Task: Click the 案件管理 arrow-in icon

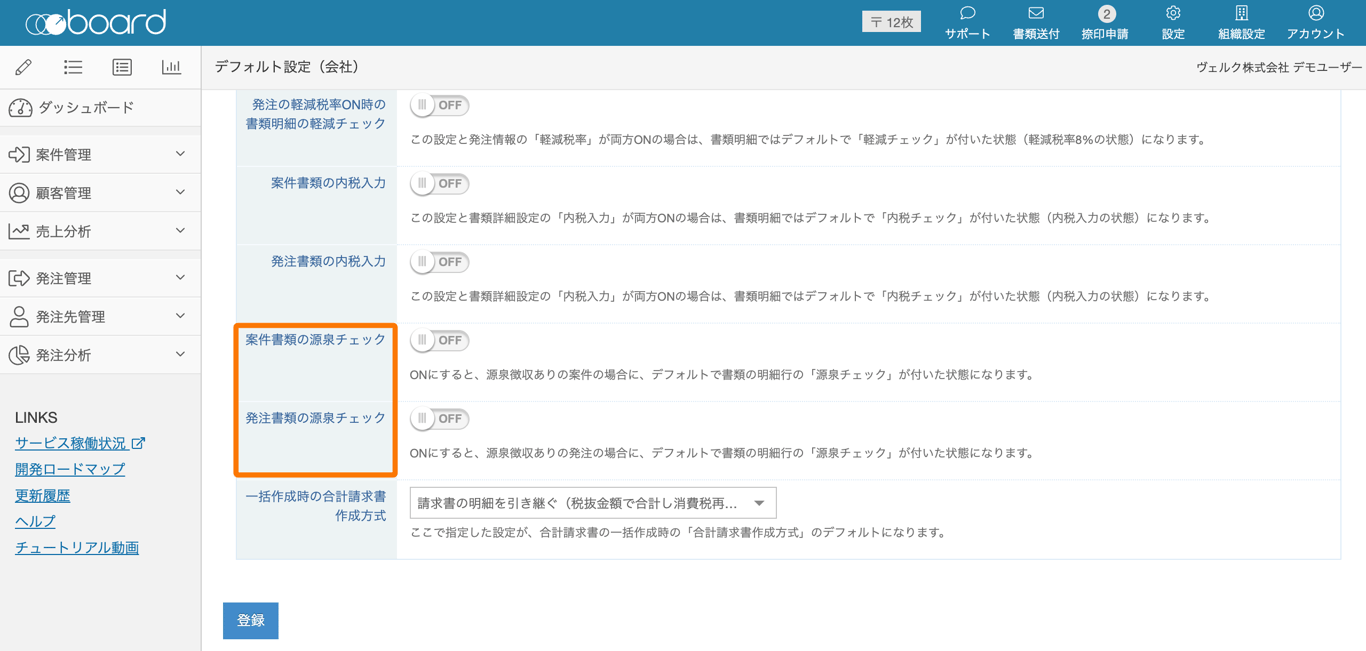Action: 19,155
